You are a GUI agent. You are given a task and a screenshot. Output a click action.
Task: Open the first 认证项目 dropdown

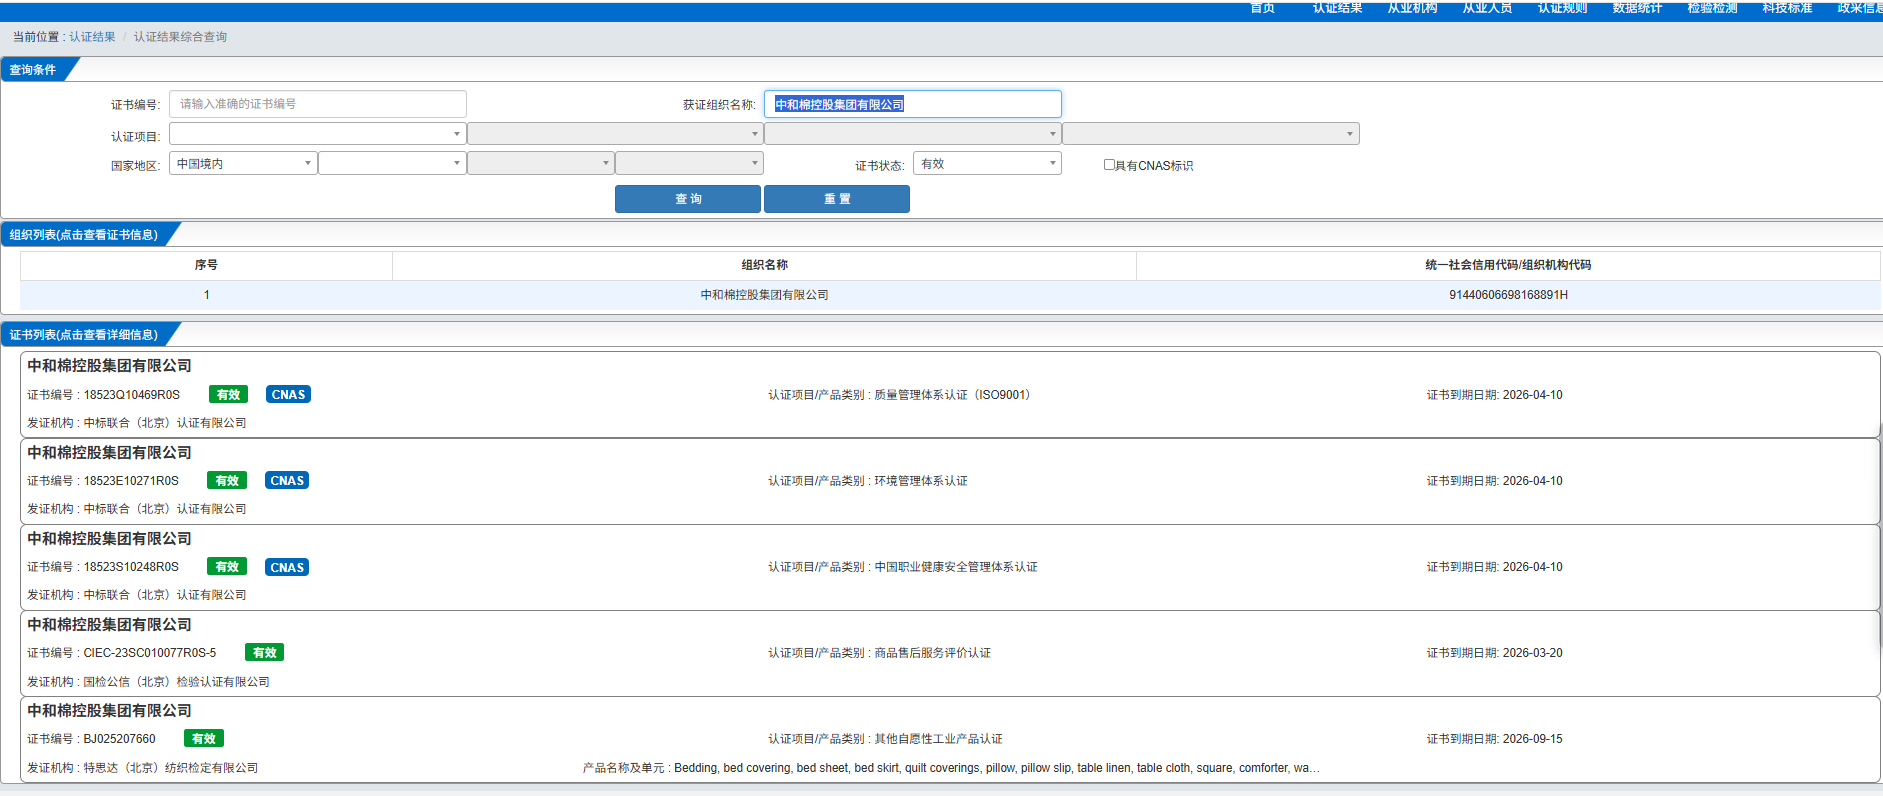(x=317, y=134)
